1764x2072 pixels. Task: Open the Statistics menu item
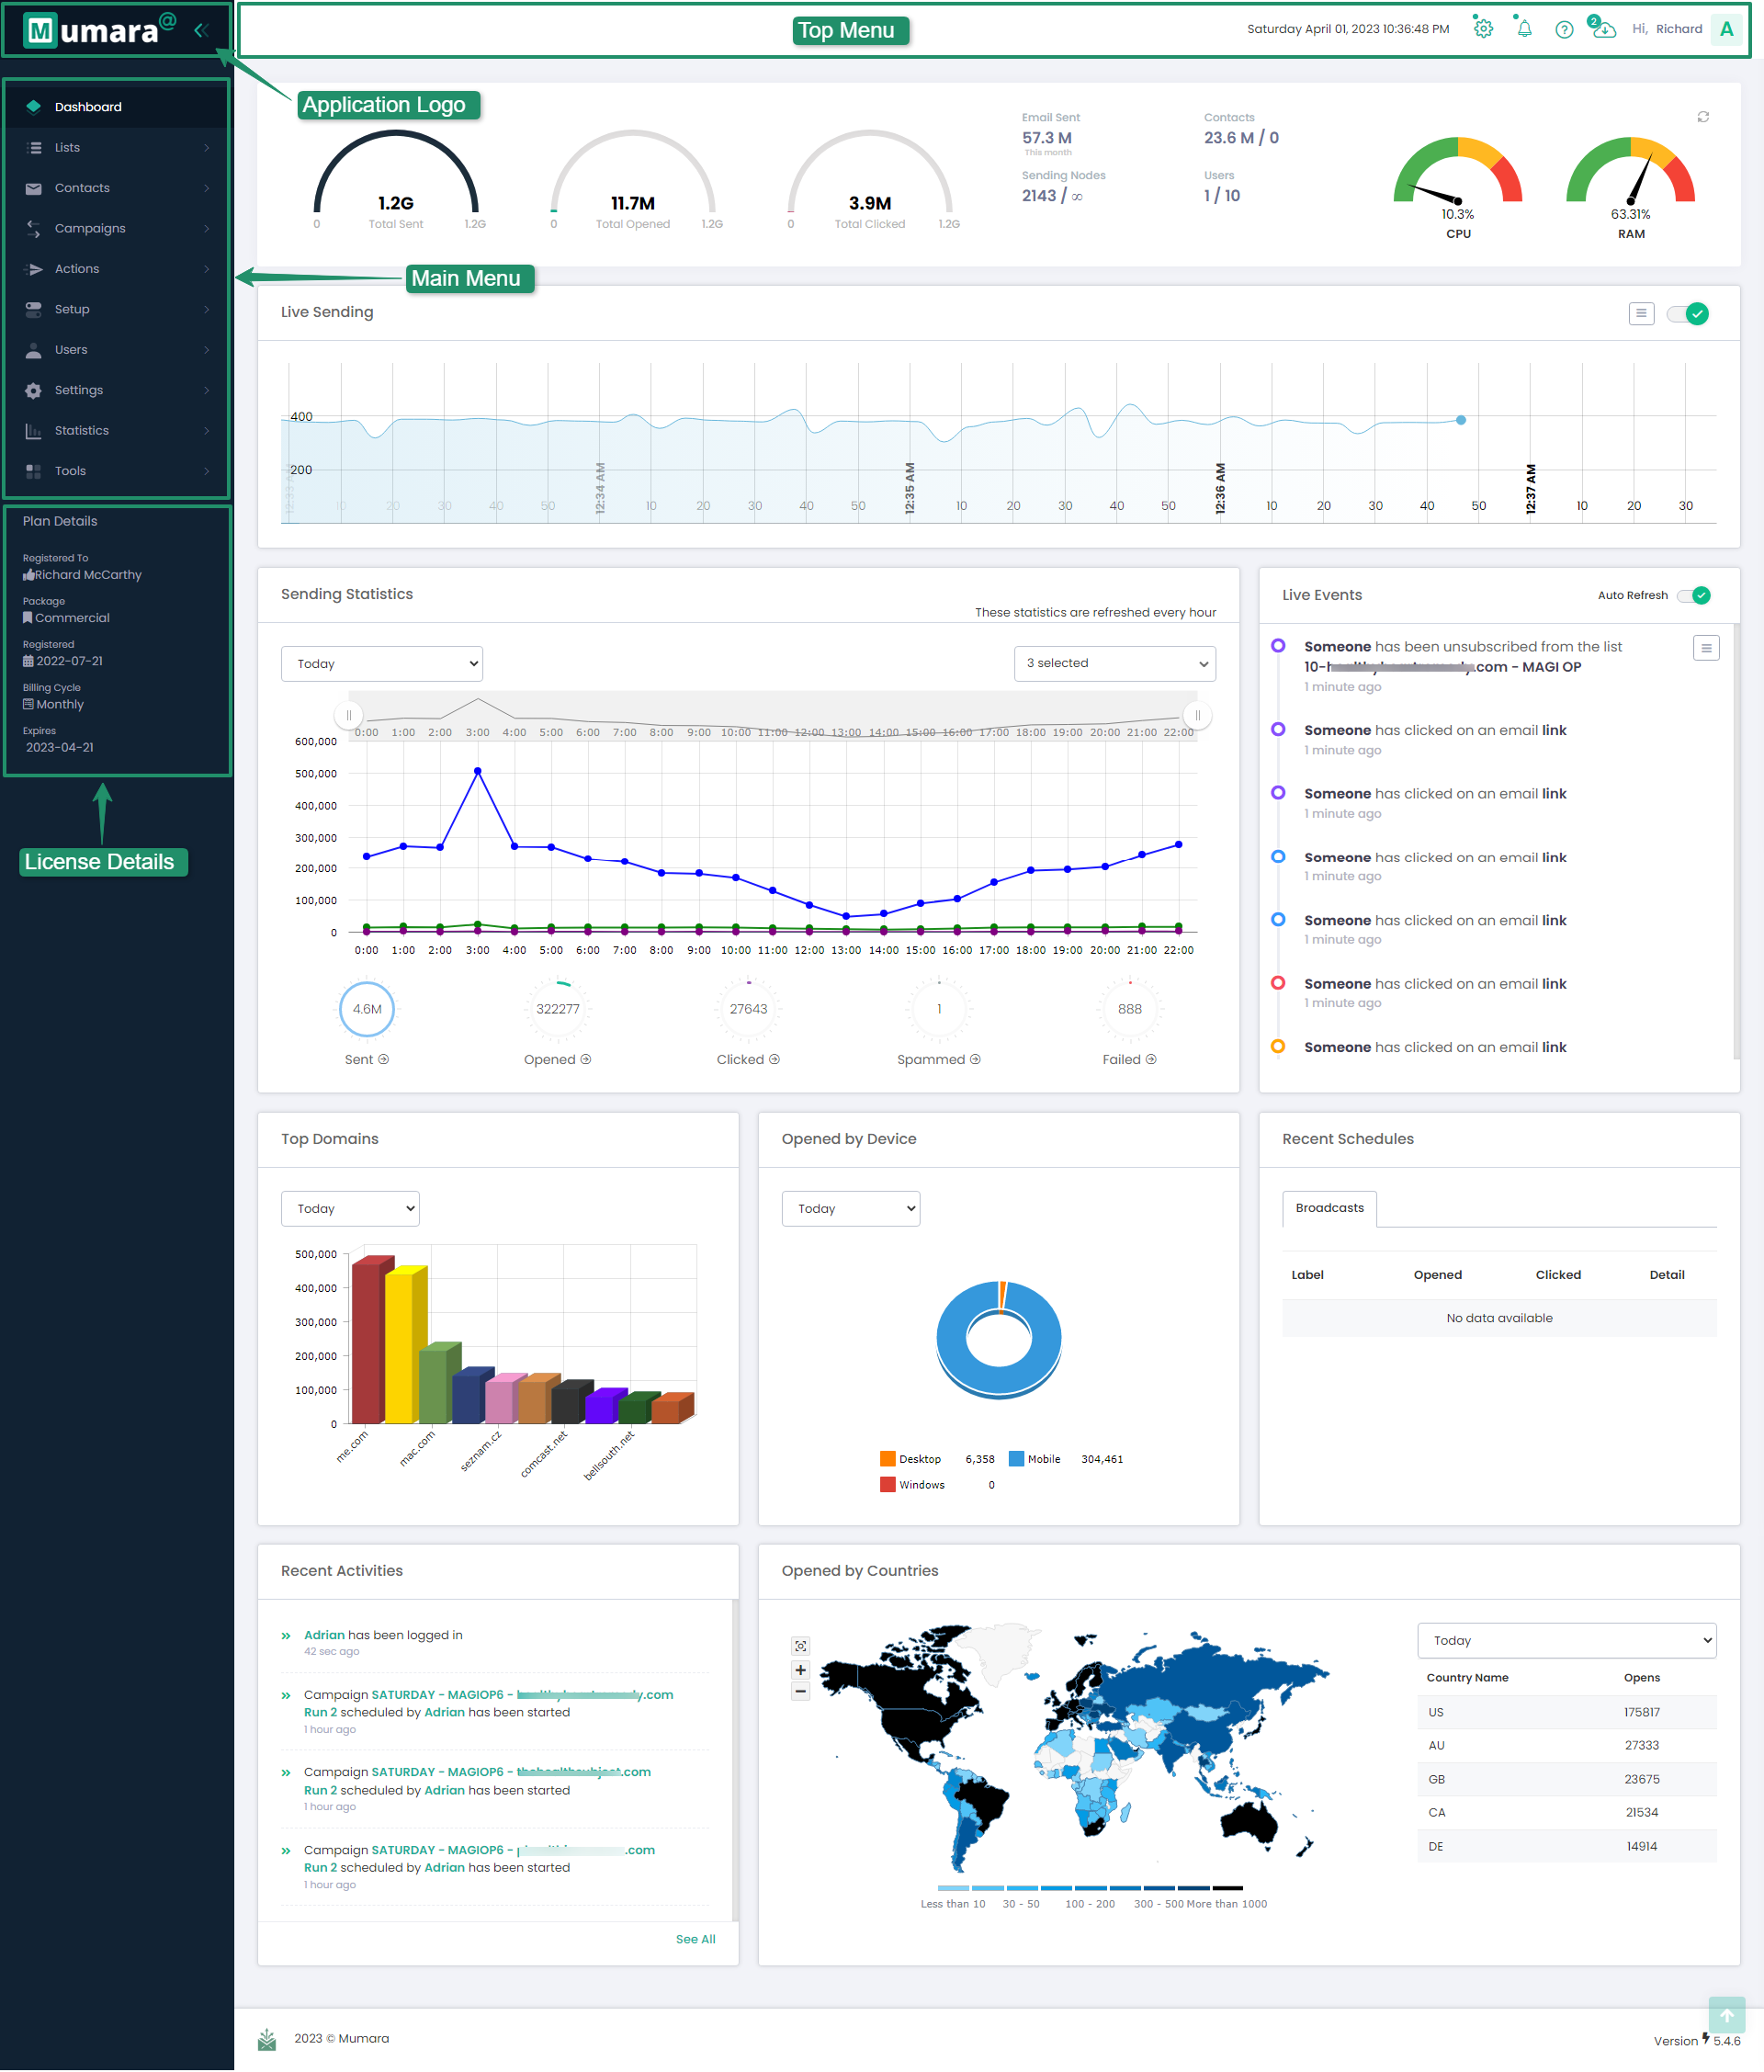(x=117, y=431)
